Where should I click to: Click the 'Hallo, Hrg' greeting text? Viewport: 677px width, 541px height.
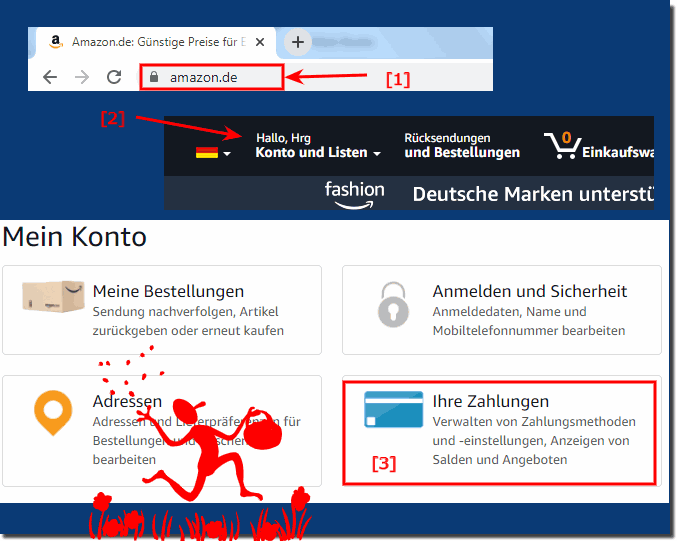pos(283,138)
